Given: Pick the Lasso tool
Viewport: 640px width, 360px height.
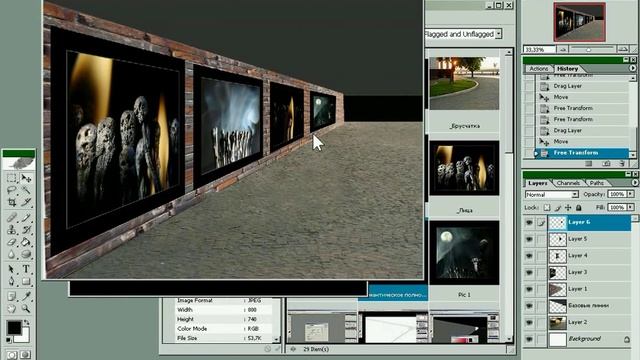Looking at the screenshot, I should click(11, 190).
